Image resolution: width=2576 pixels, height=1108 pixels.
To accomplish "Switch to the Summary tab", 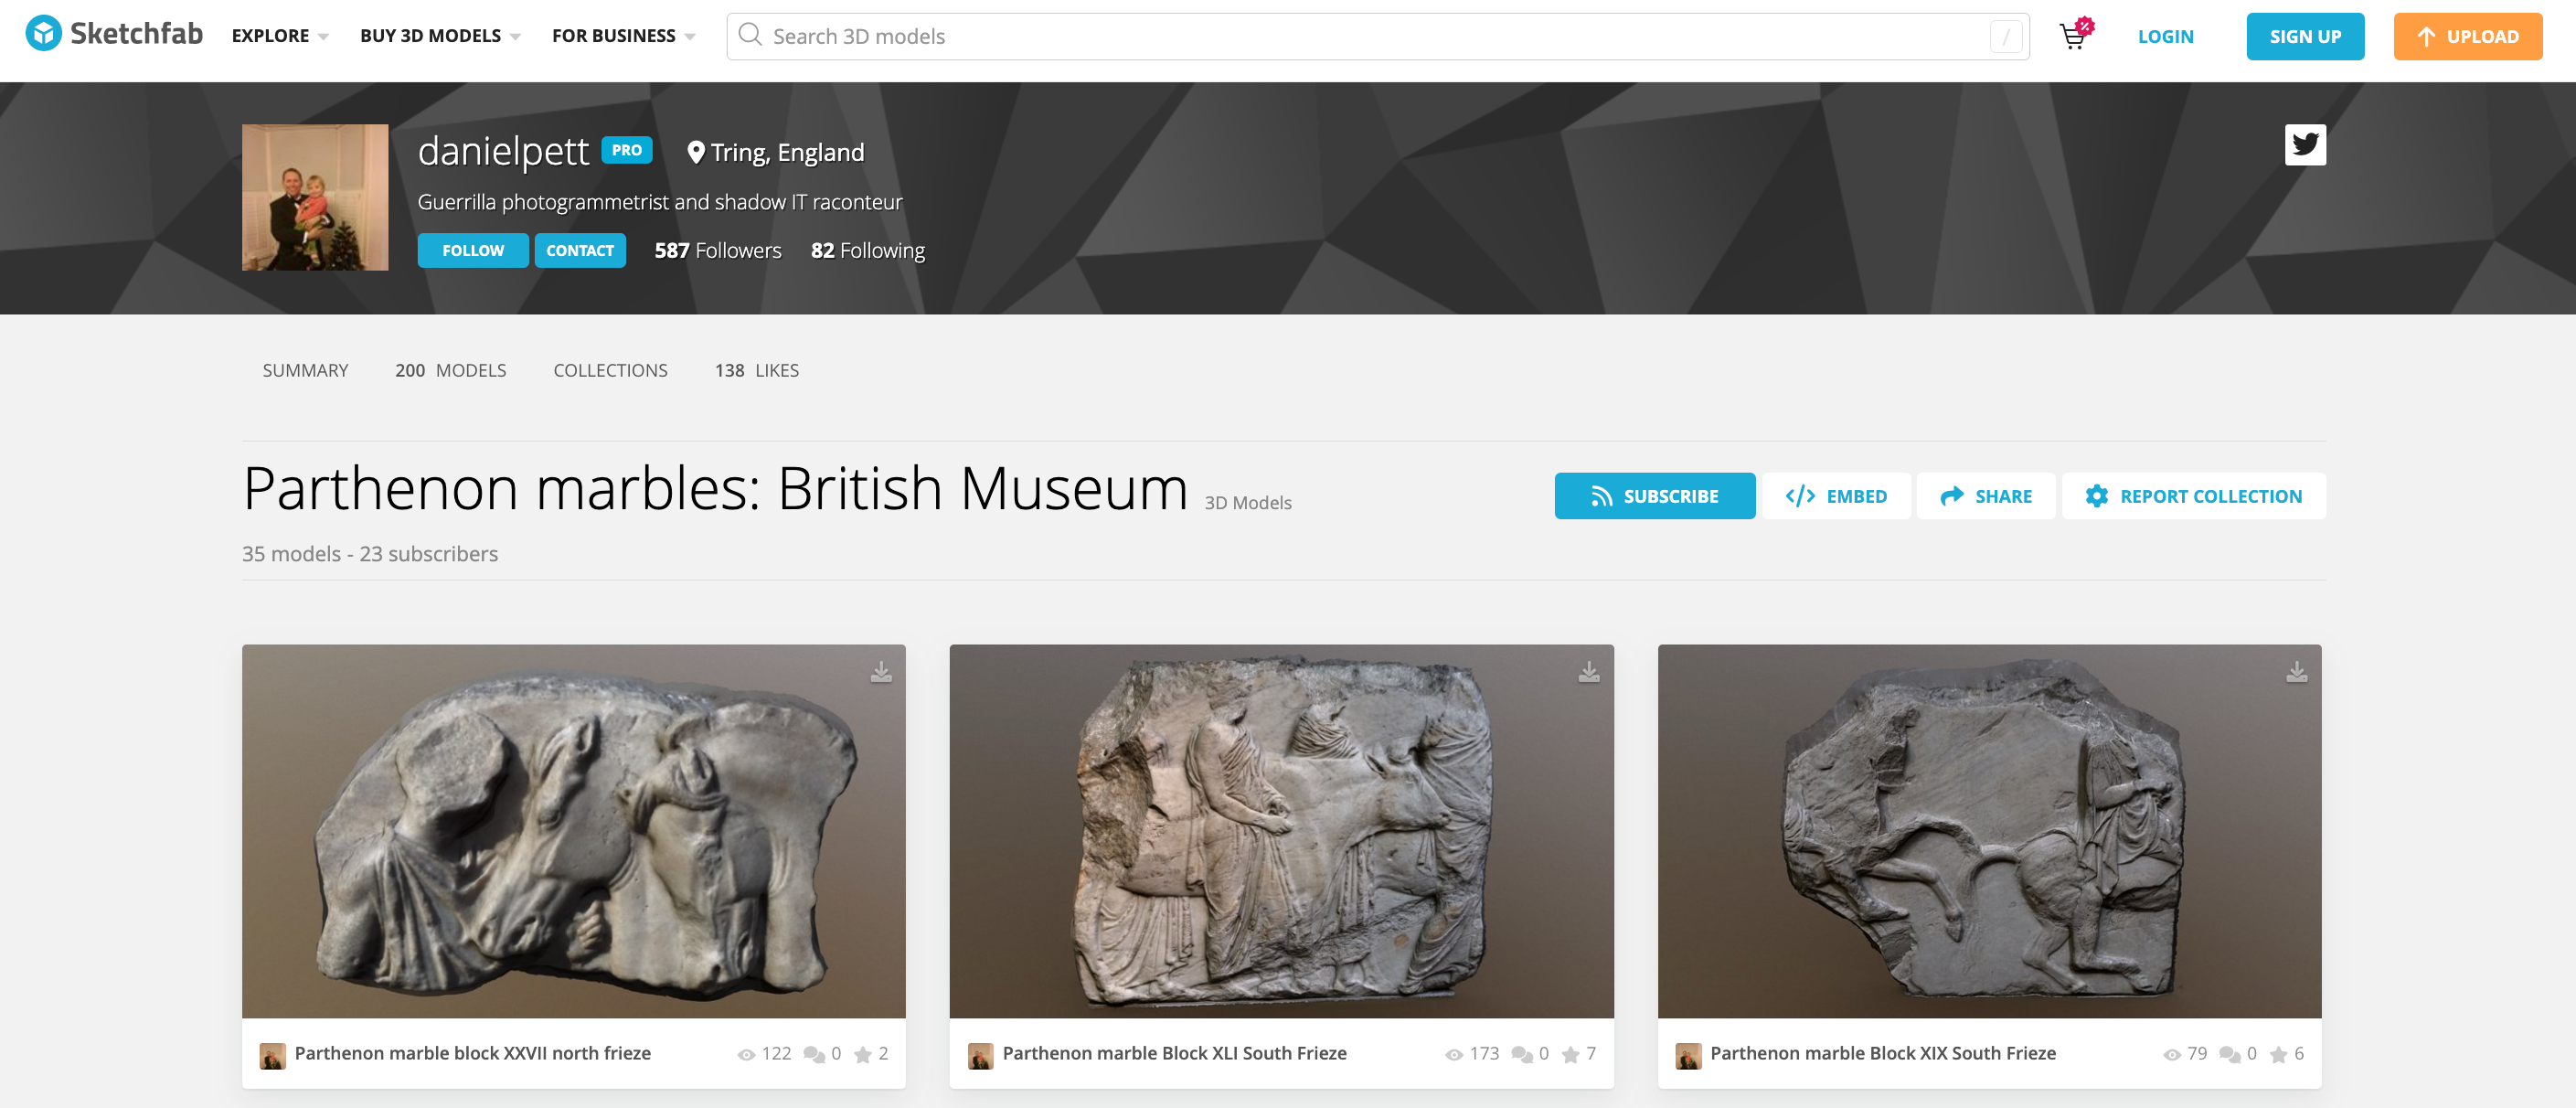I will 305,370.
